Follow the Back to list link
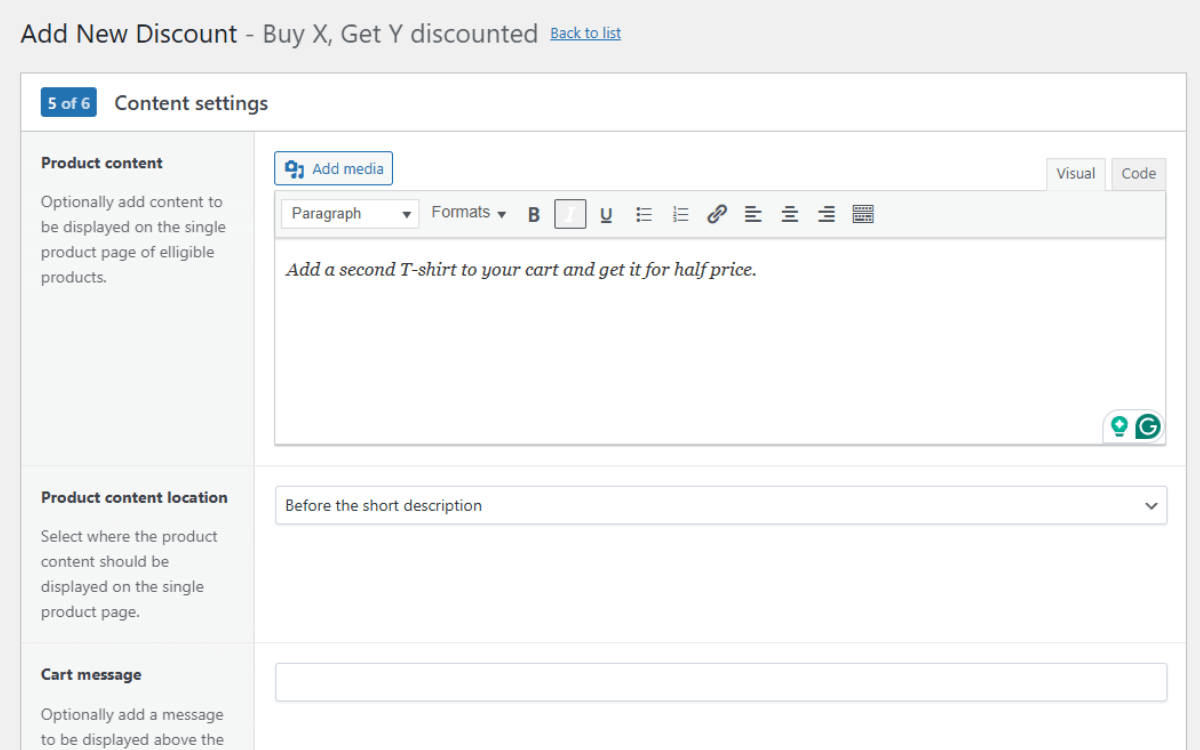This screenshot has height=750, width=1200. click(585, 34)
